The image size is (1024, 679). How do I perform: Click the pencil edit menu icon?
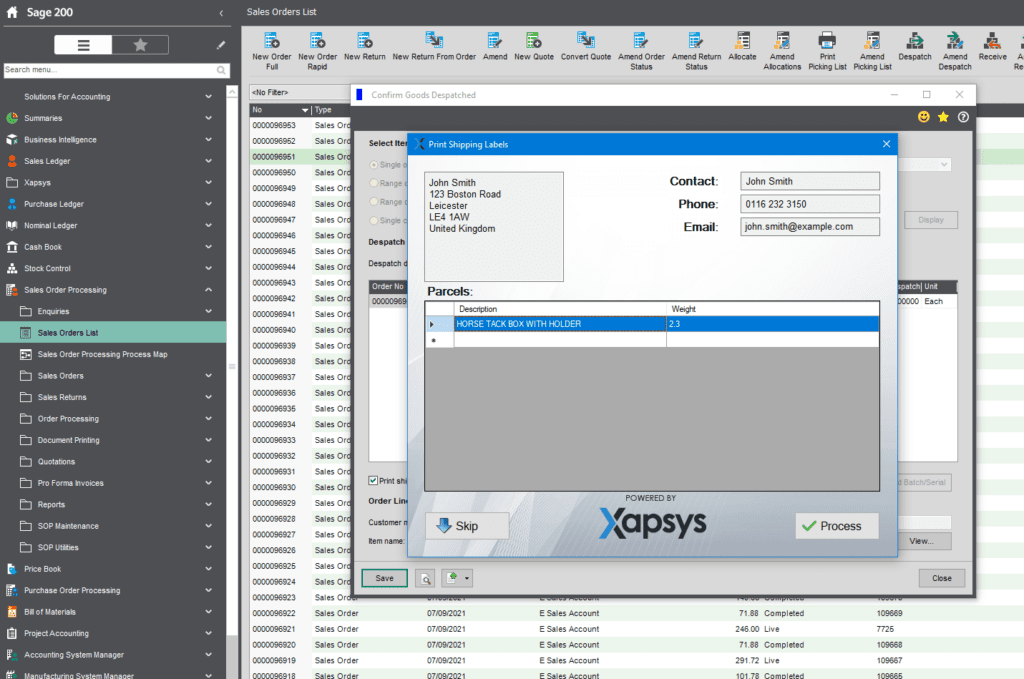coord(221,45)
